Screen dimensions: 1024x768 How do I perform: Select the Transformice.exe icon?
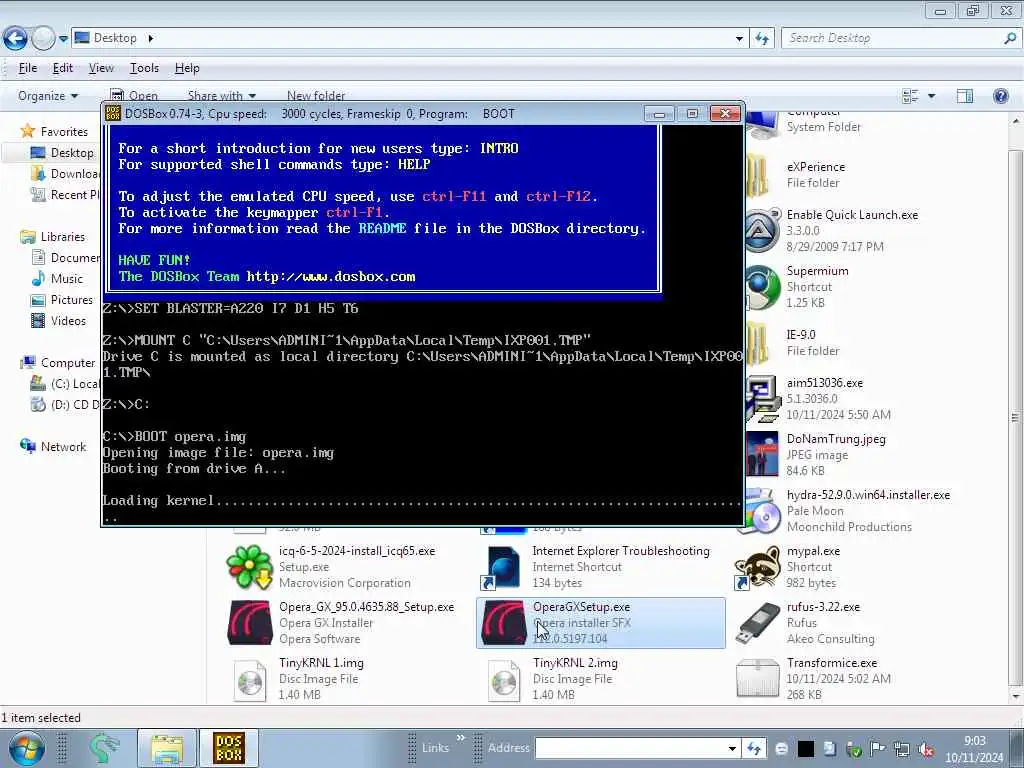pos(758,679)
